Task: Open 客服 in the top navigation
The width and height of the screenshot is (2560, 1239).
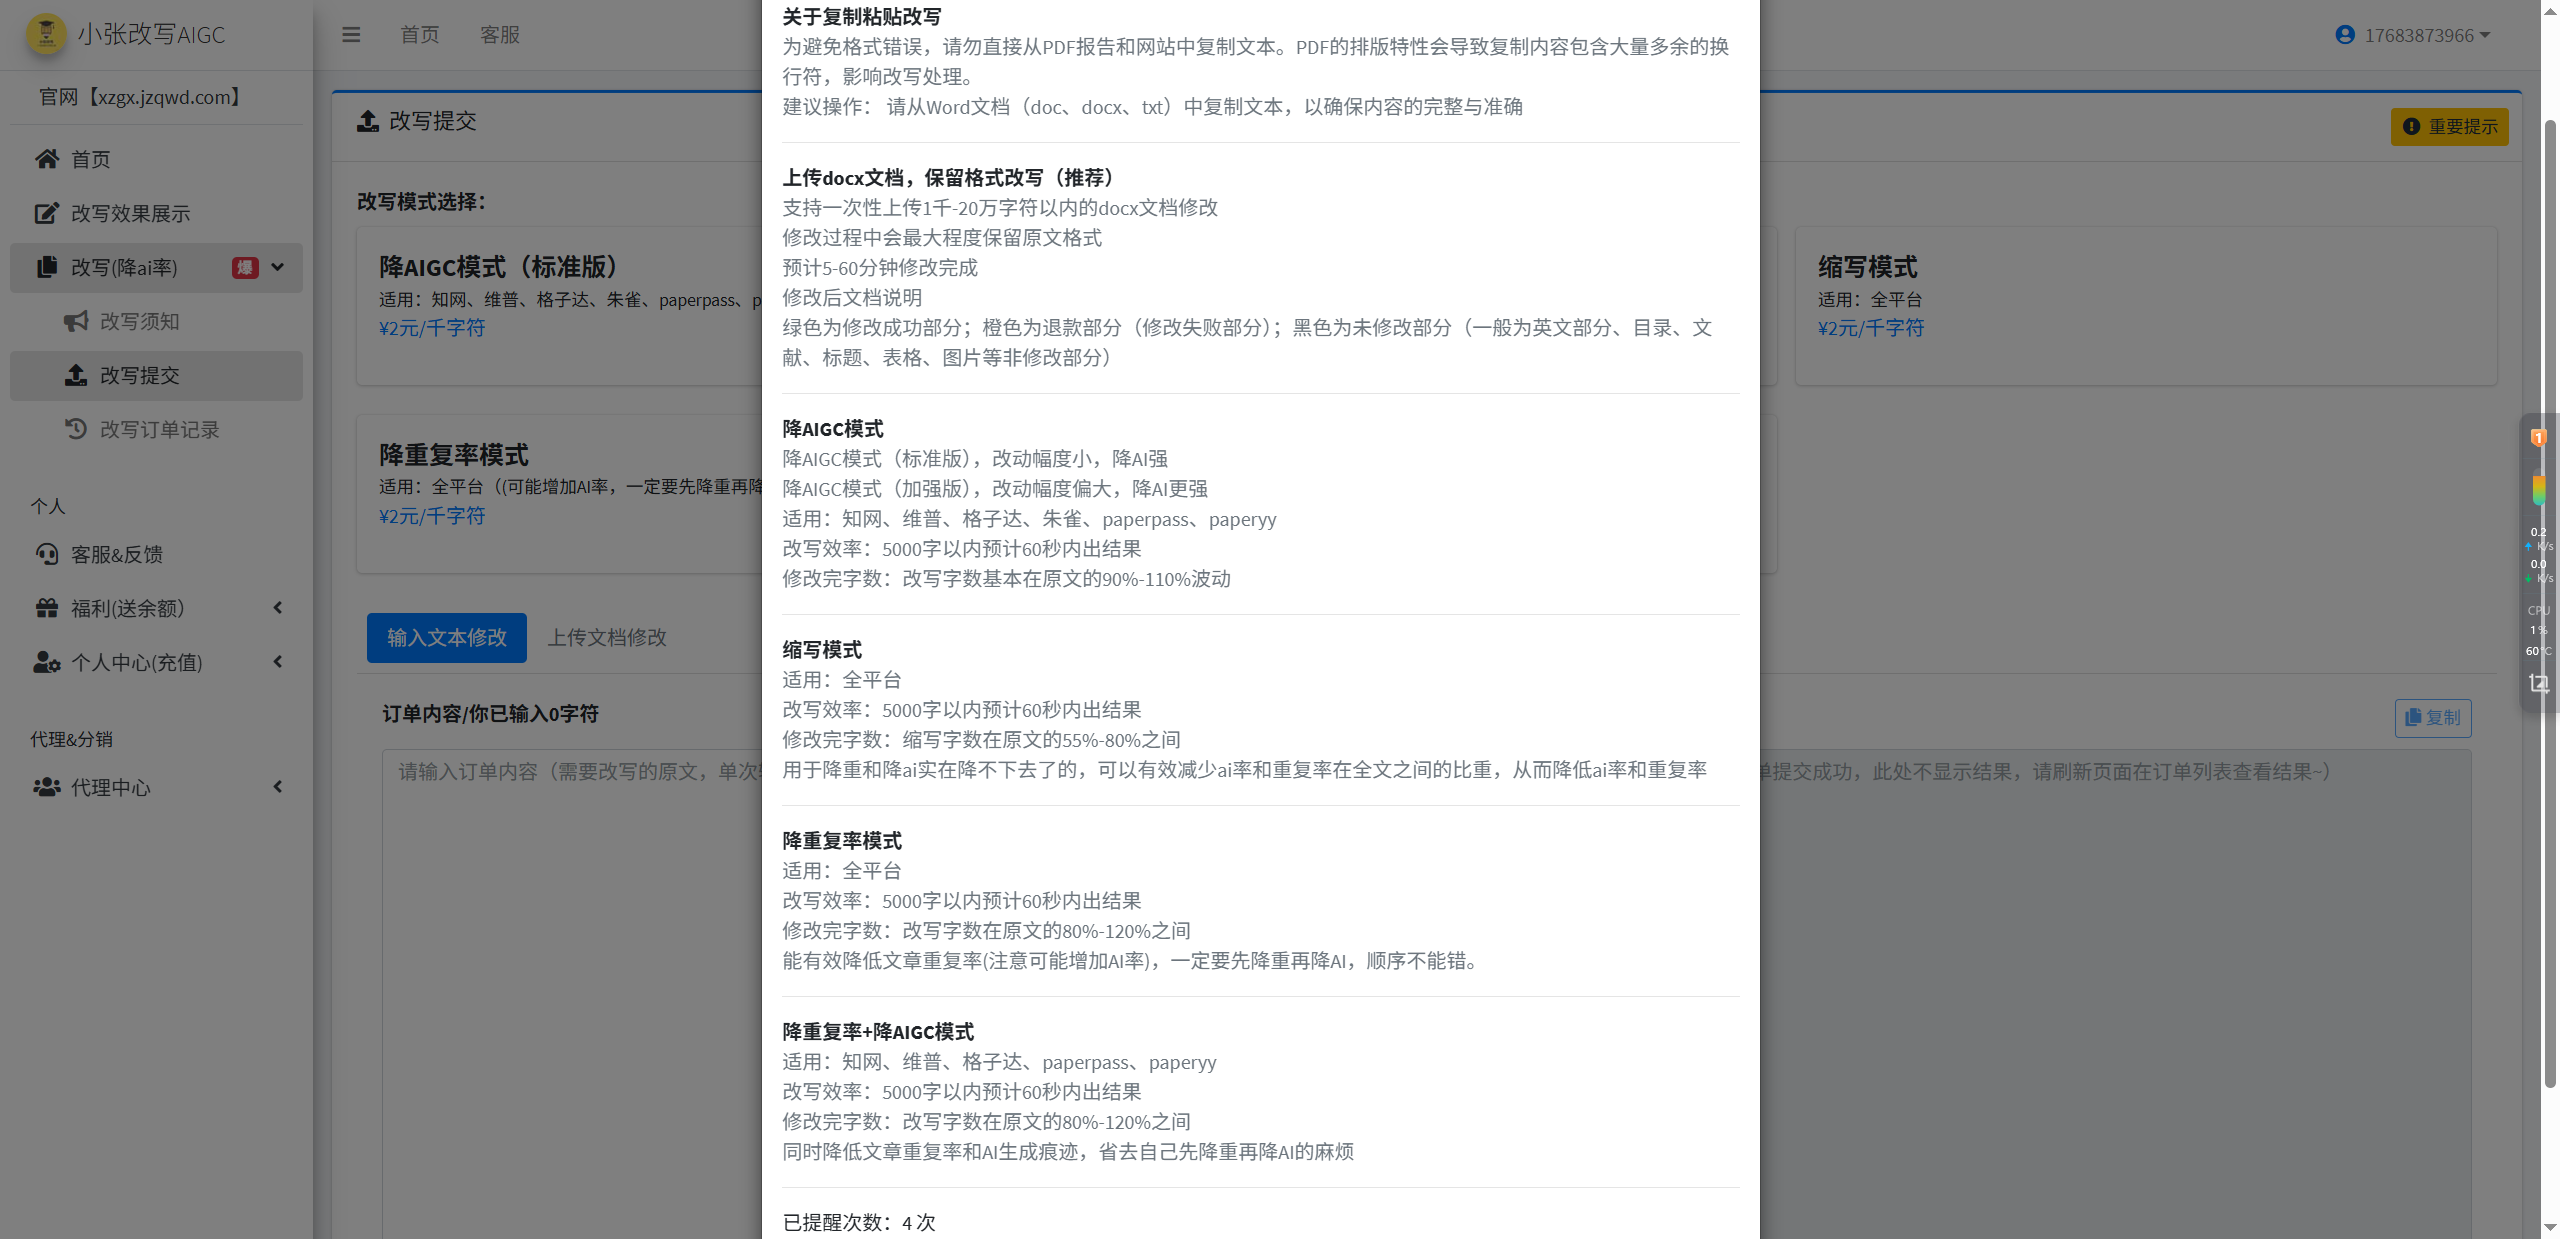Action: point(499,35)
